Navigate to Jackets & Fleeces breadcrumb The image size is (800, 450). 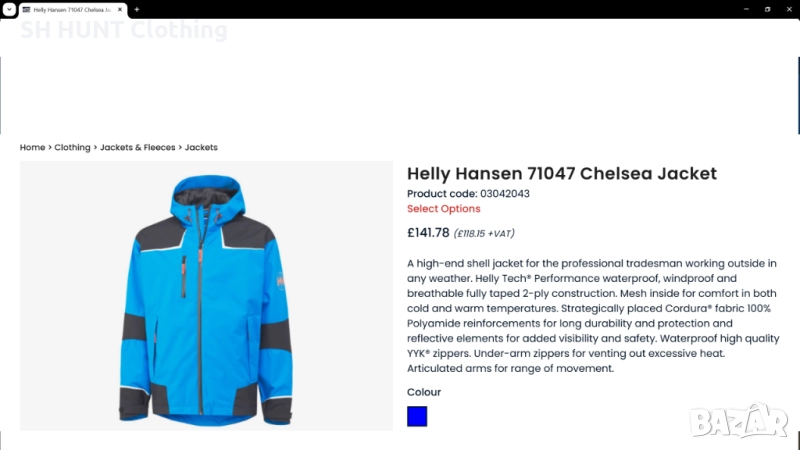(x=137, y=147)
